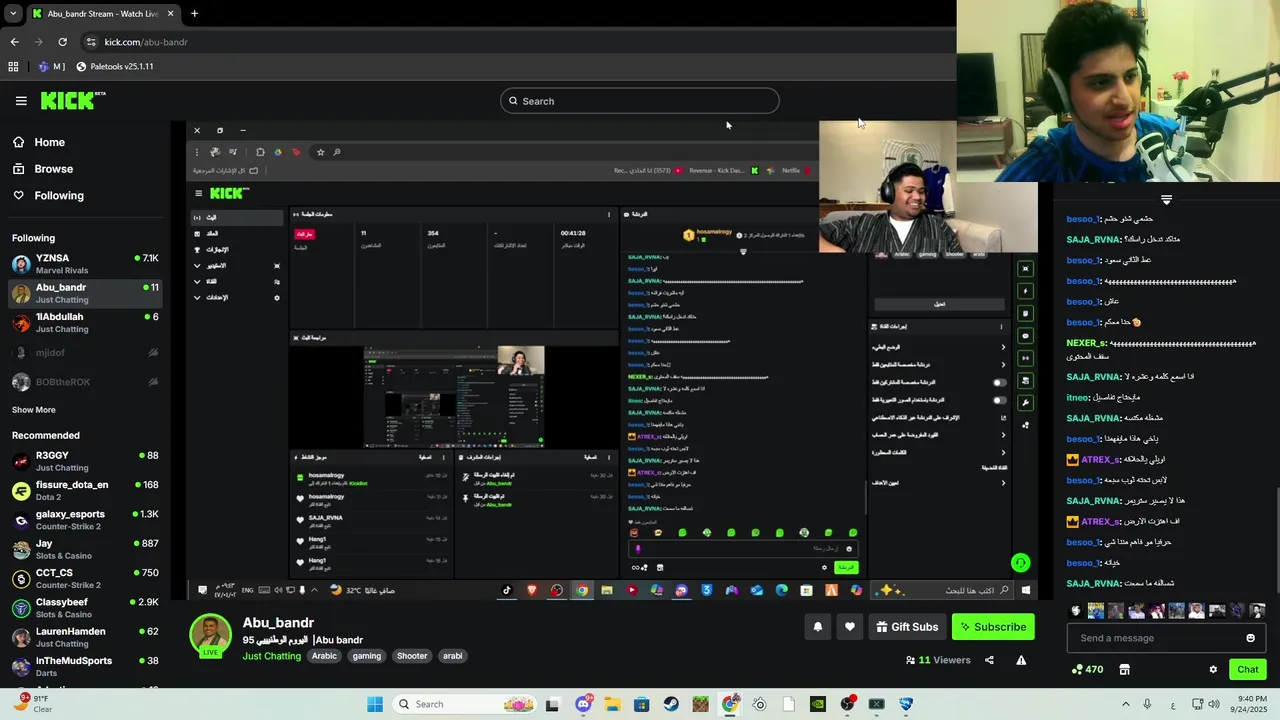This screenshot has width=1280, height=720.
Task: Open CCT_CS recommended channel
Action: [x=85, y=578]
